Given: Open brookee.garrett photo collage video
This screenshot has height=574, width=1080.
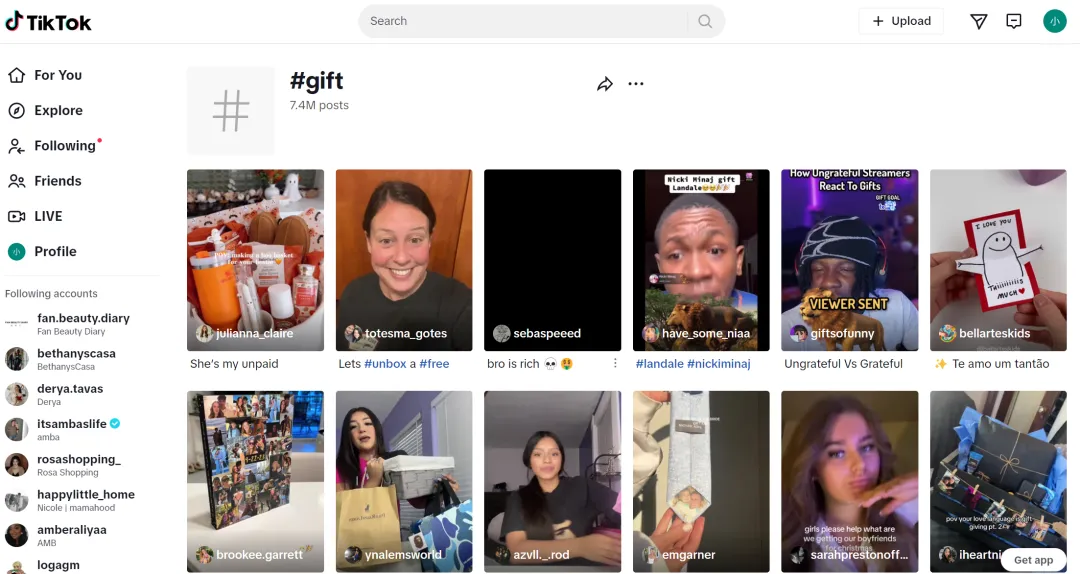Looking at the screenshot, I should [256, 482].
